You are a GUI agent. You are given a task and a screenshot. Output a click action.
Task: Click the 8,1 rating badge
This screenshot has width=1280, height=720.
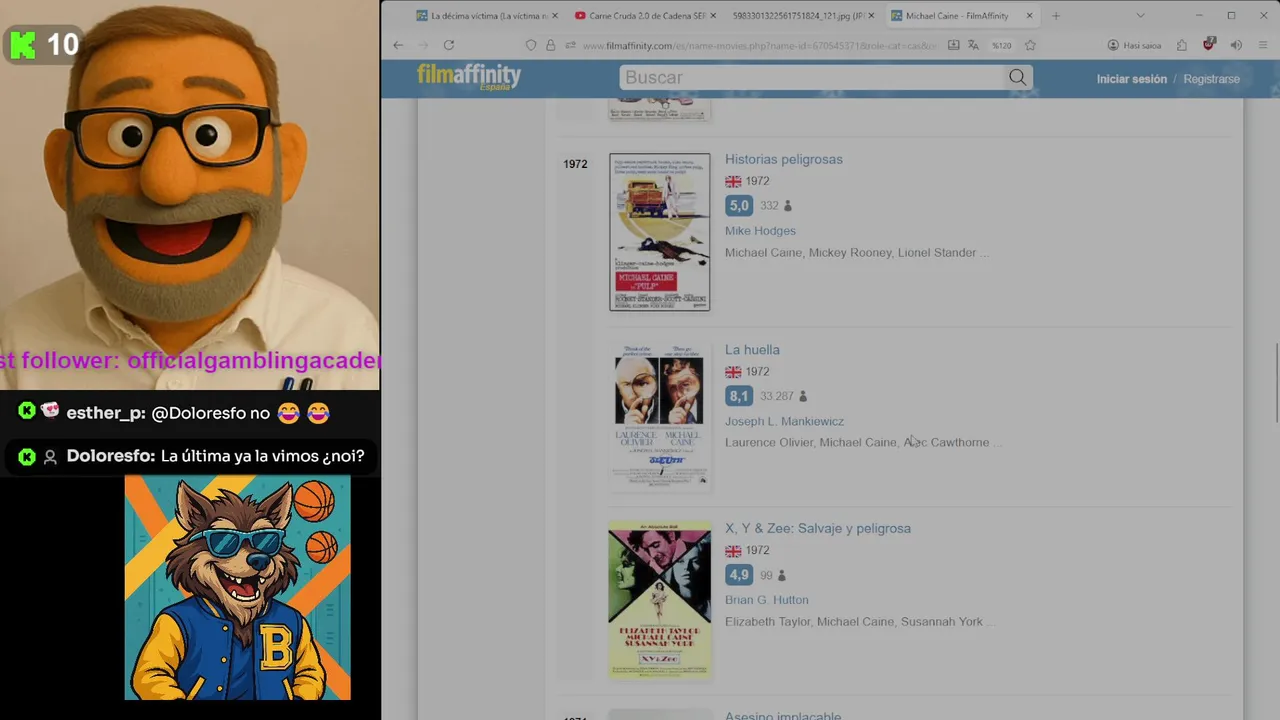[x=738, y=396]
